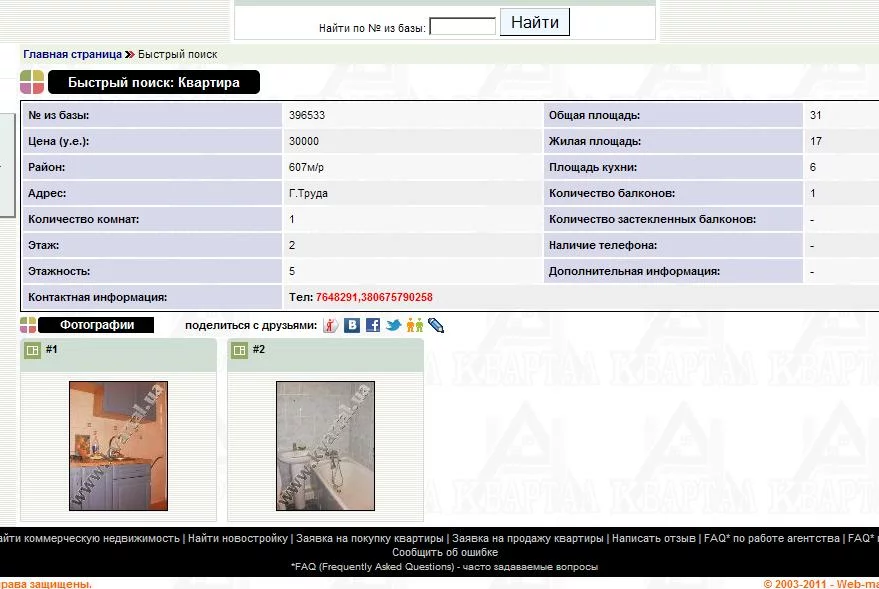Click Количество застекленных балконов label

(652, 219)
